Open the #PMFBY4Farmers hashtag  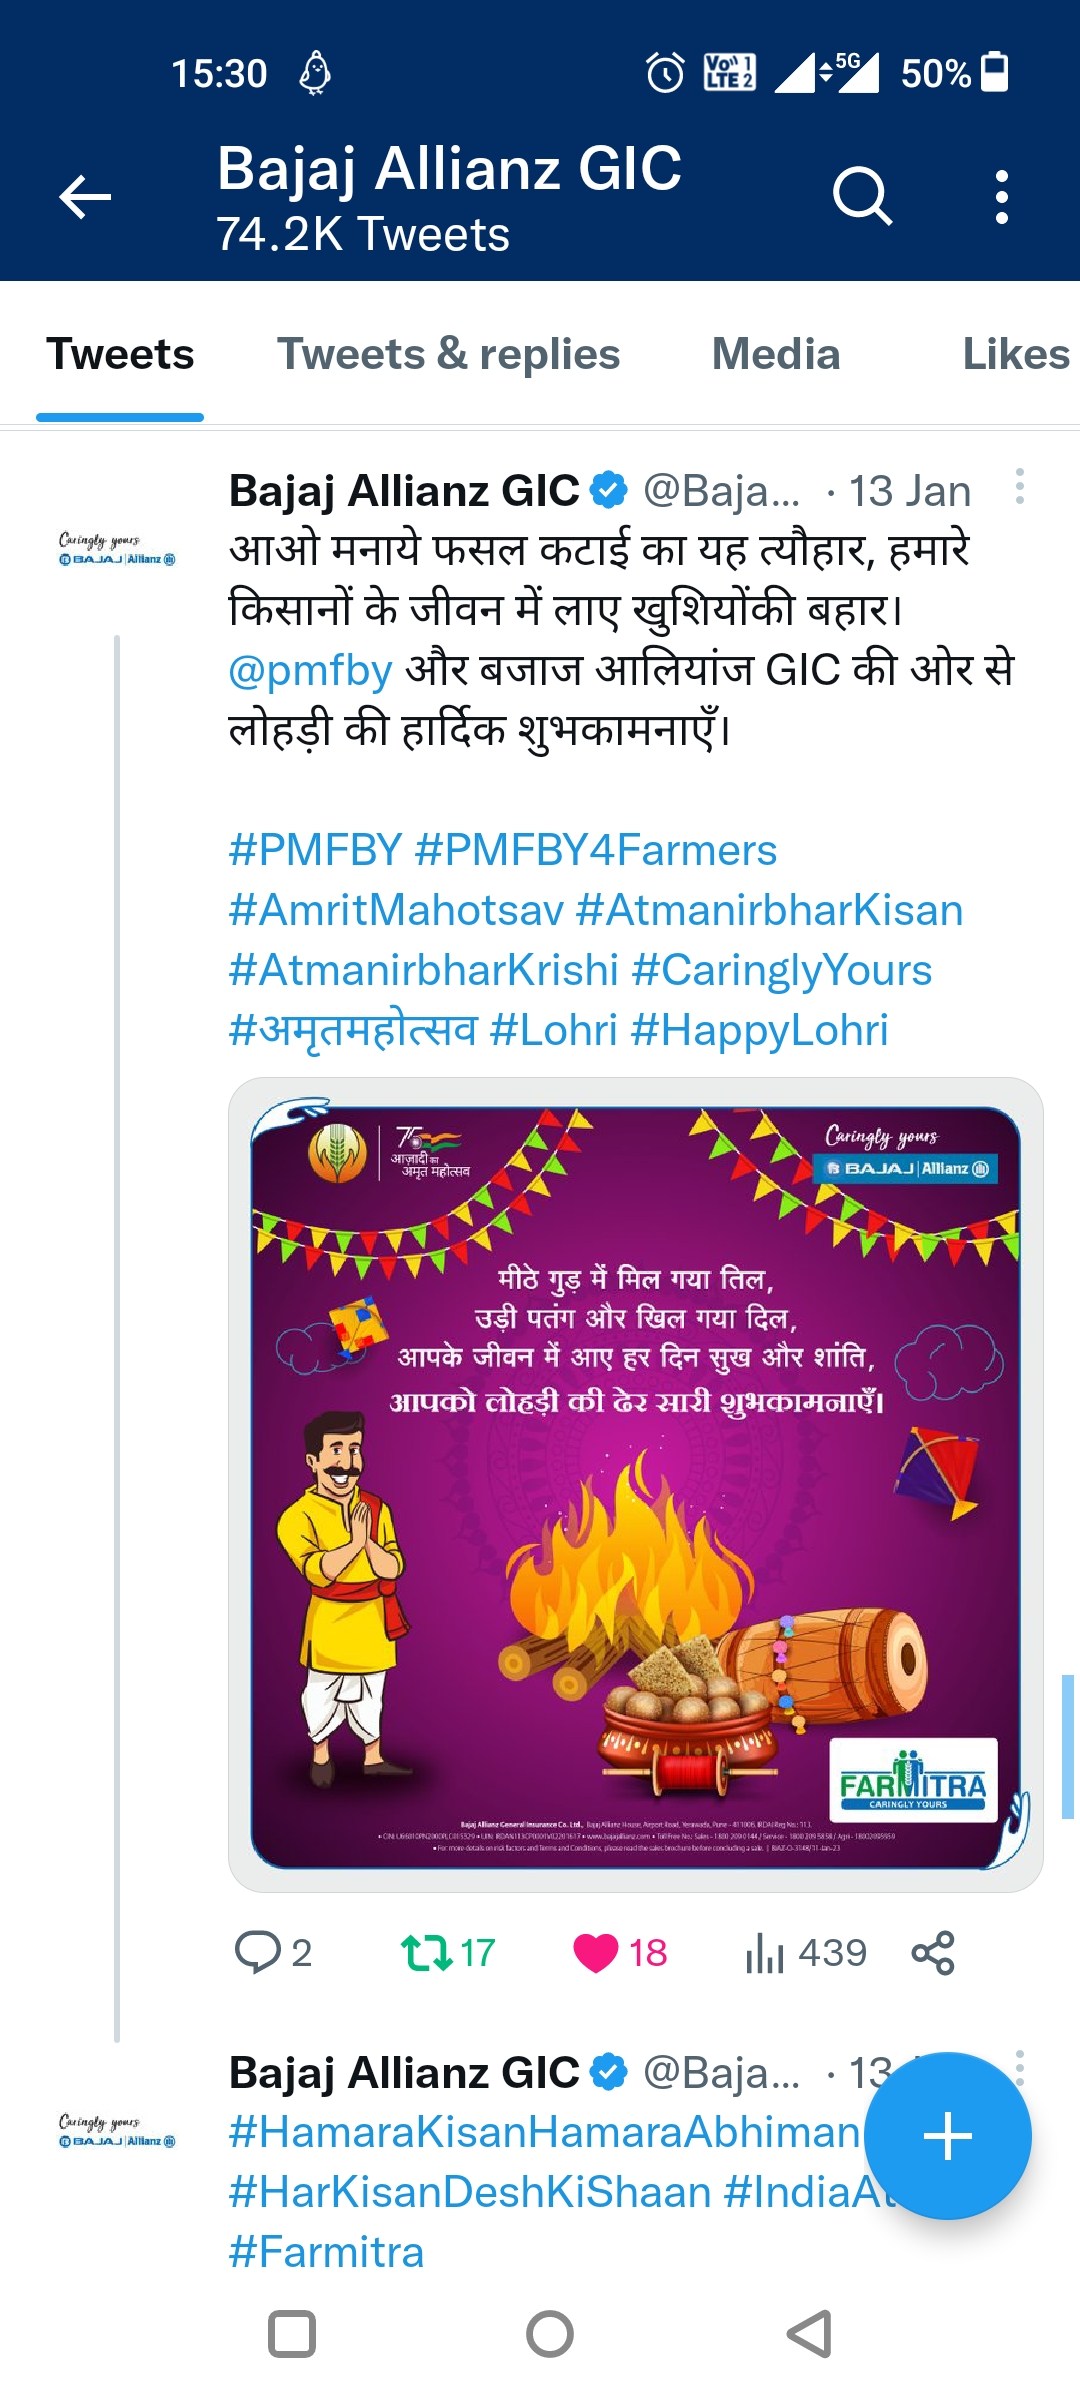tap(595, 850)
